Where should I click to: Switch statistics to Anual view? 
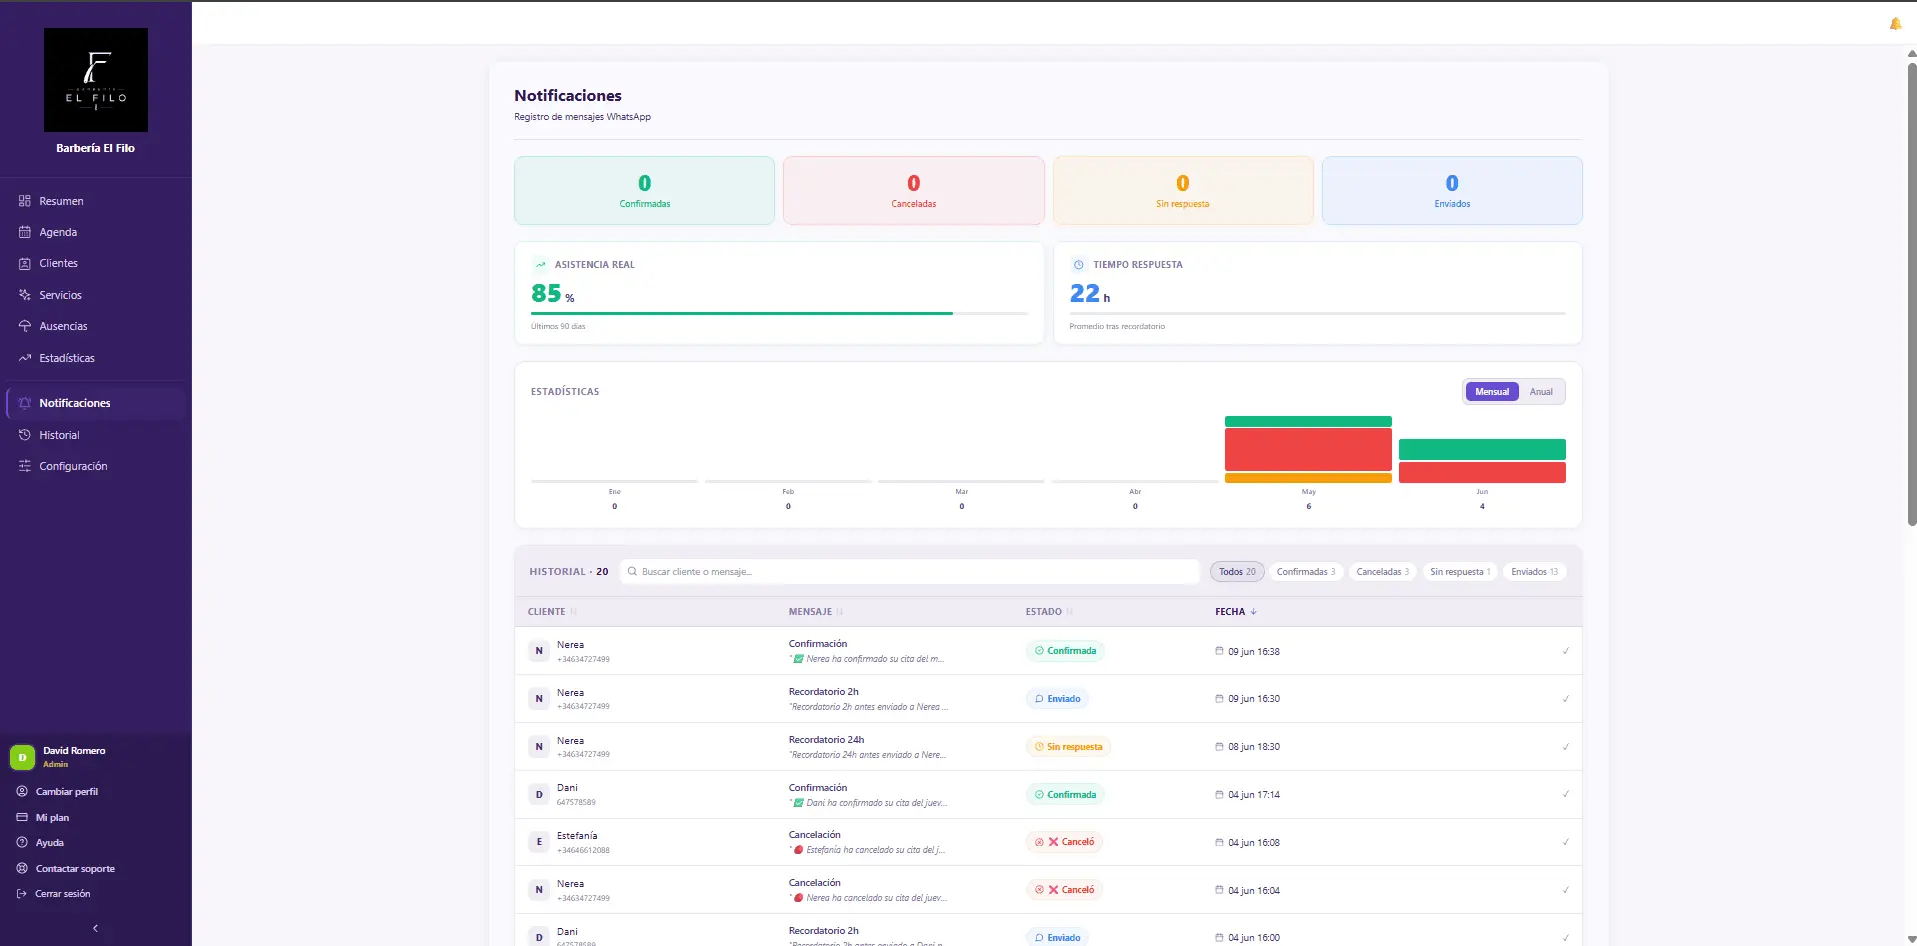[x=1541, y=392]
